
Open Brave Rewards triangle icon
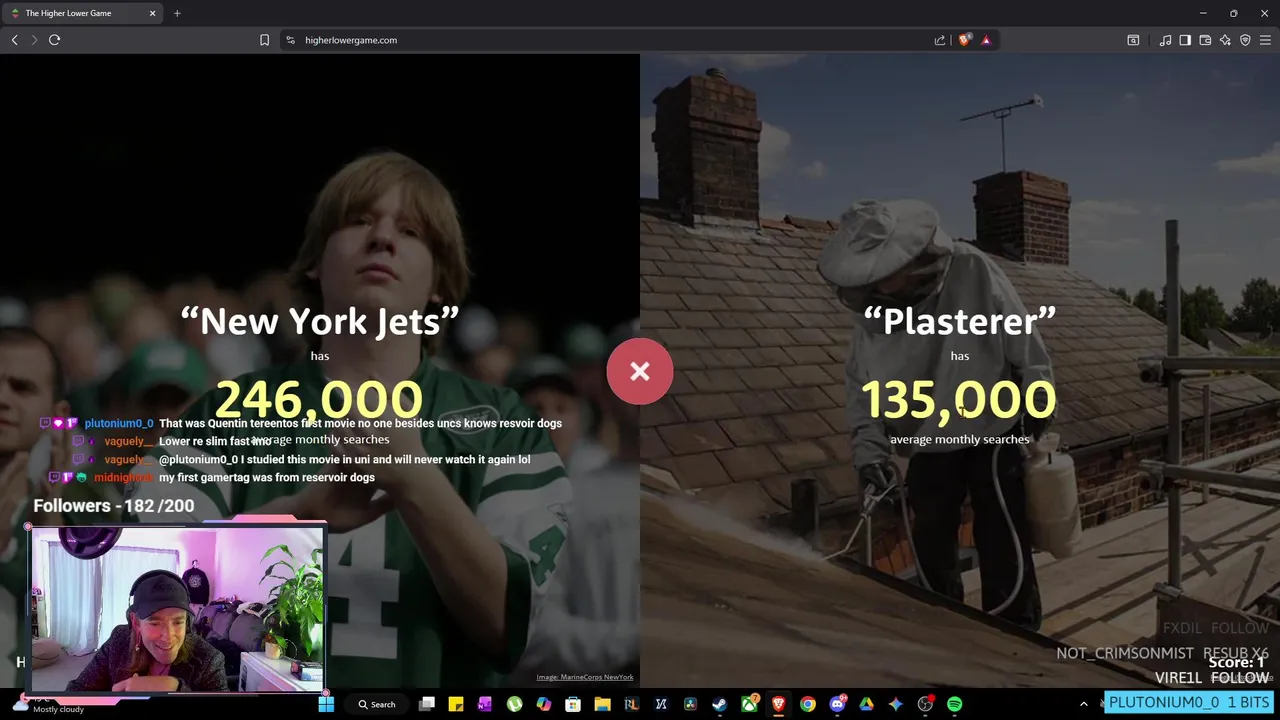(x=986, y=40)
